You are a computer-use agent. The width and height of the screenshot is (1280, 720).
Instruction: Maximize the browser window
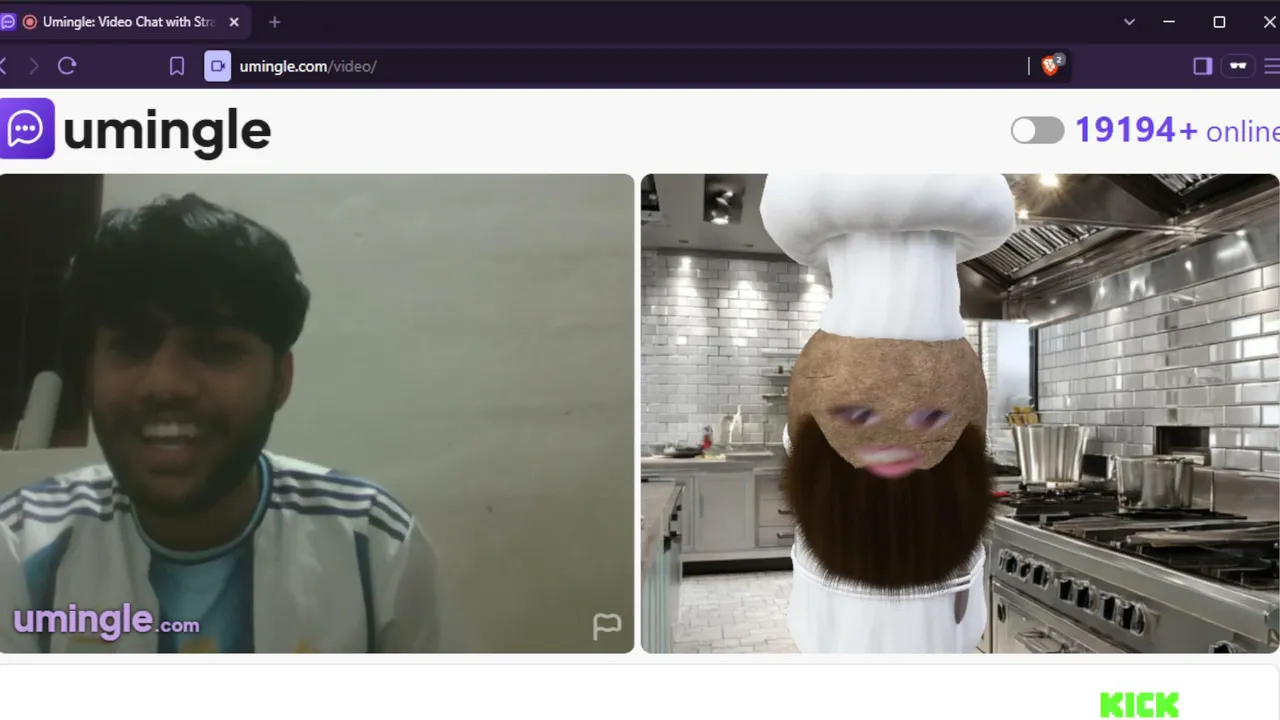[x=1219, y=22]
